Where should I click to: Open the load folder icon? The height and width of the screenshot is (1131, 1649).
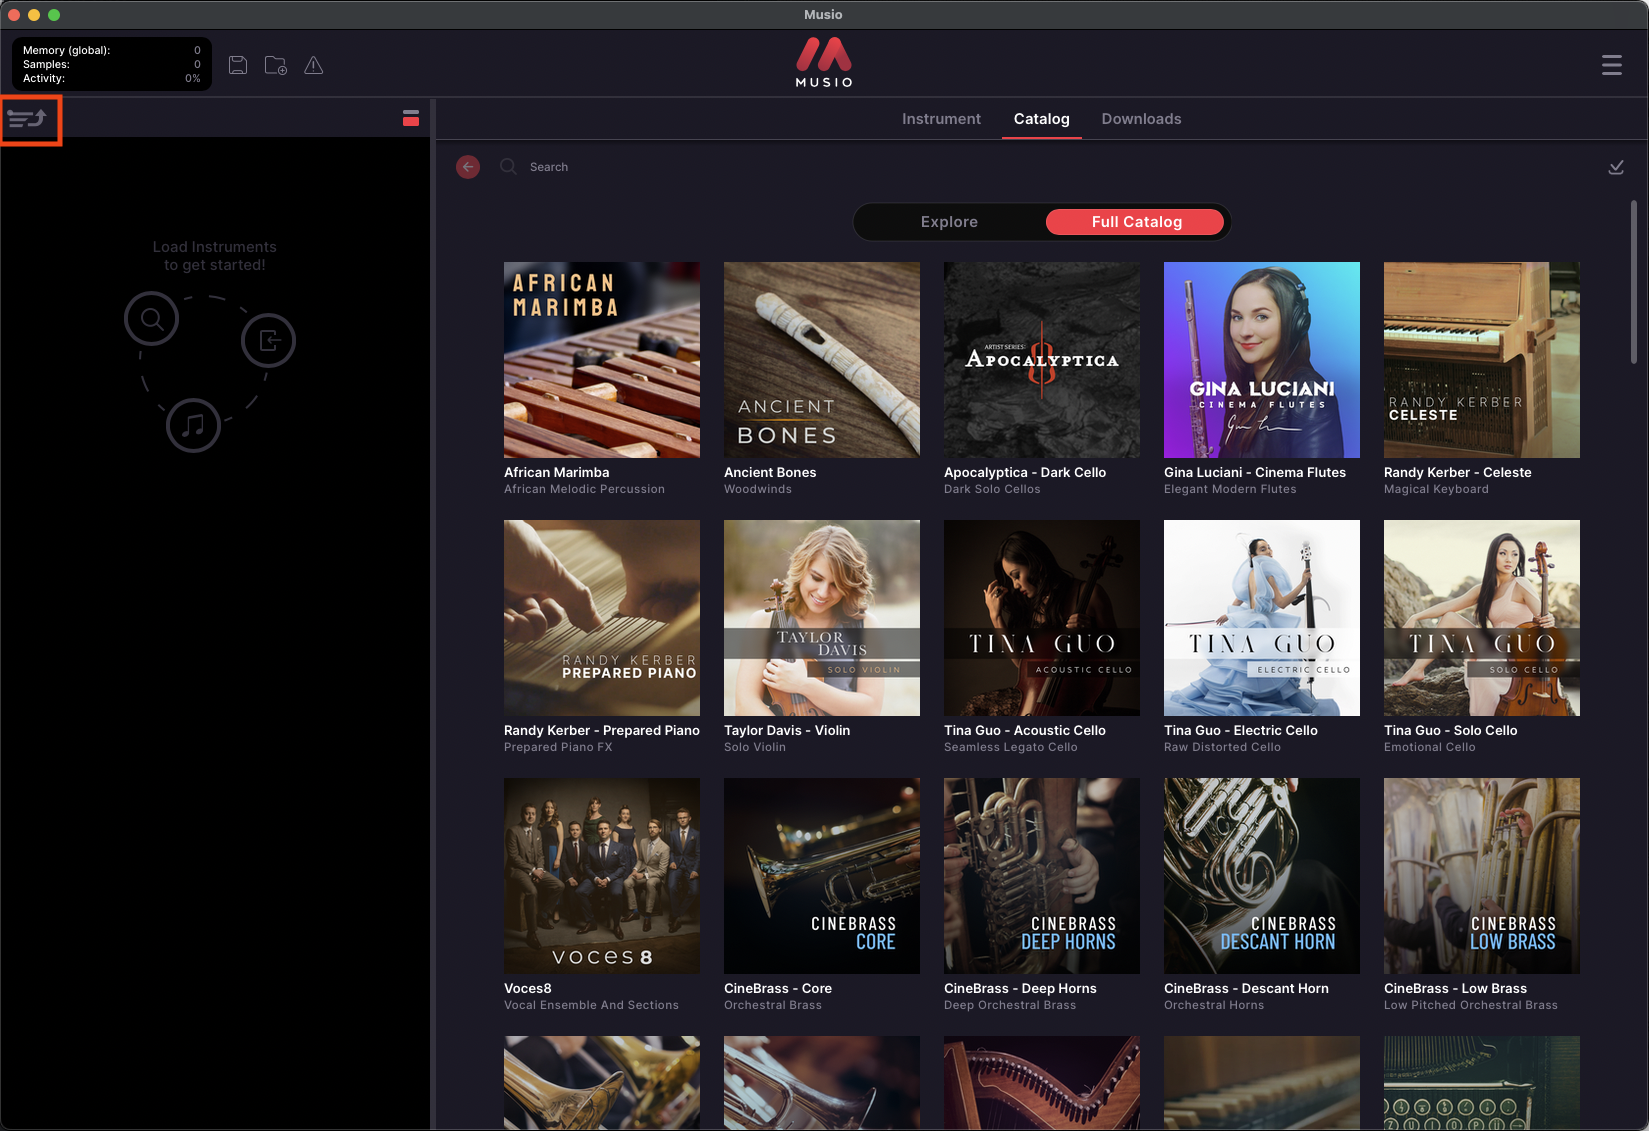276,65
